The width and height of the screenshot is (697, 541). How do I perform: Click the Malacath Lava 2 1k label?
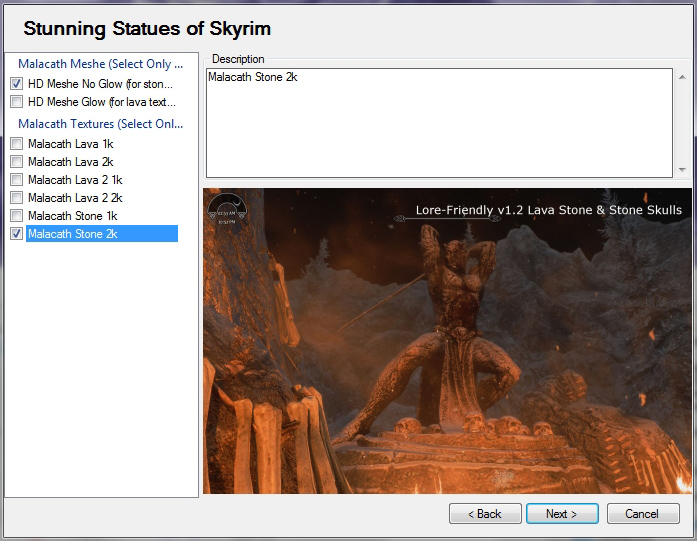[x=75, y=180]
